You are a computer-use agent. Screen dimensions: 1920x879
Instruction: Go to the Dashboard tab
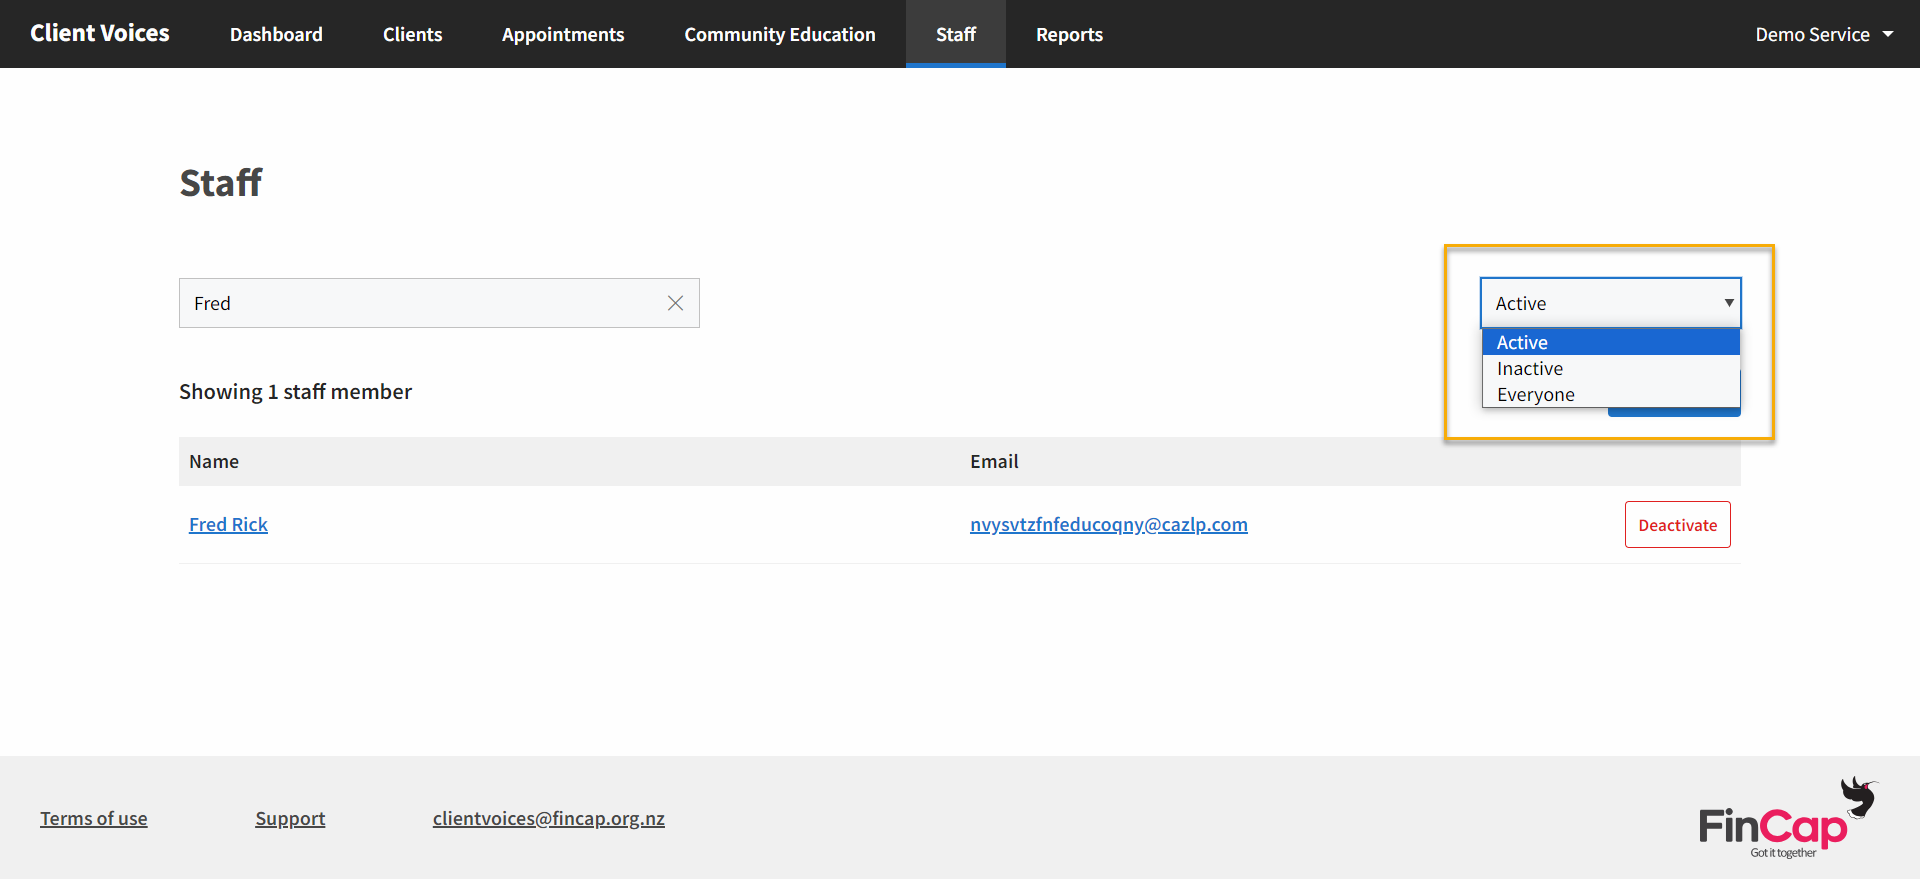[276, 34]
